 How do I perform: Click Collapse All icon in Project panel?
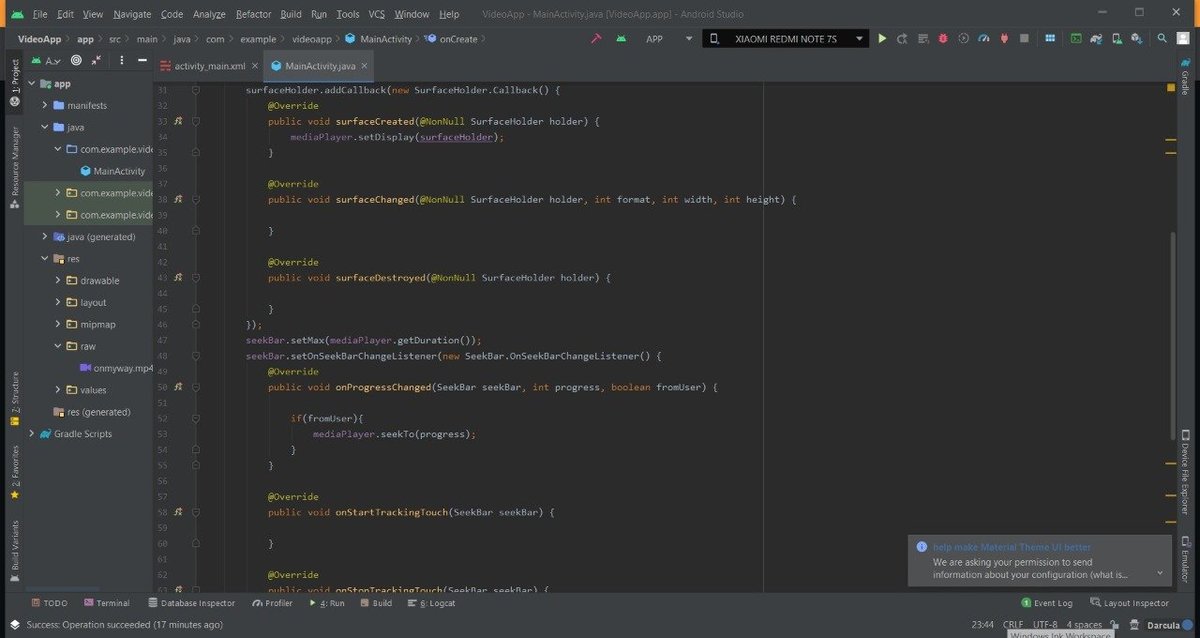[x=97, y=60]
